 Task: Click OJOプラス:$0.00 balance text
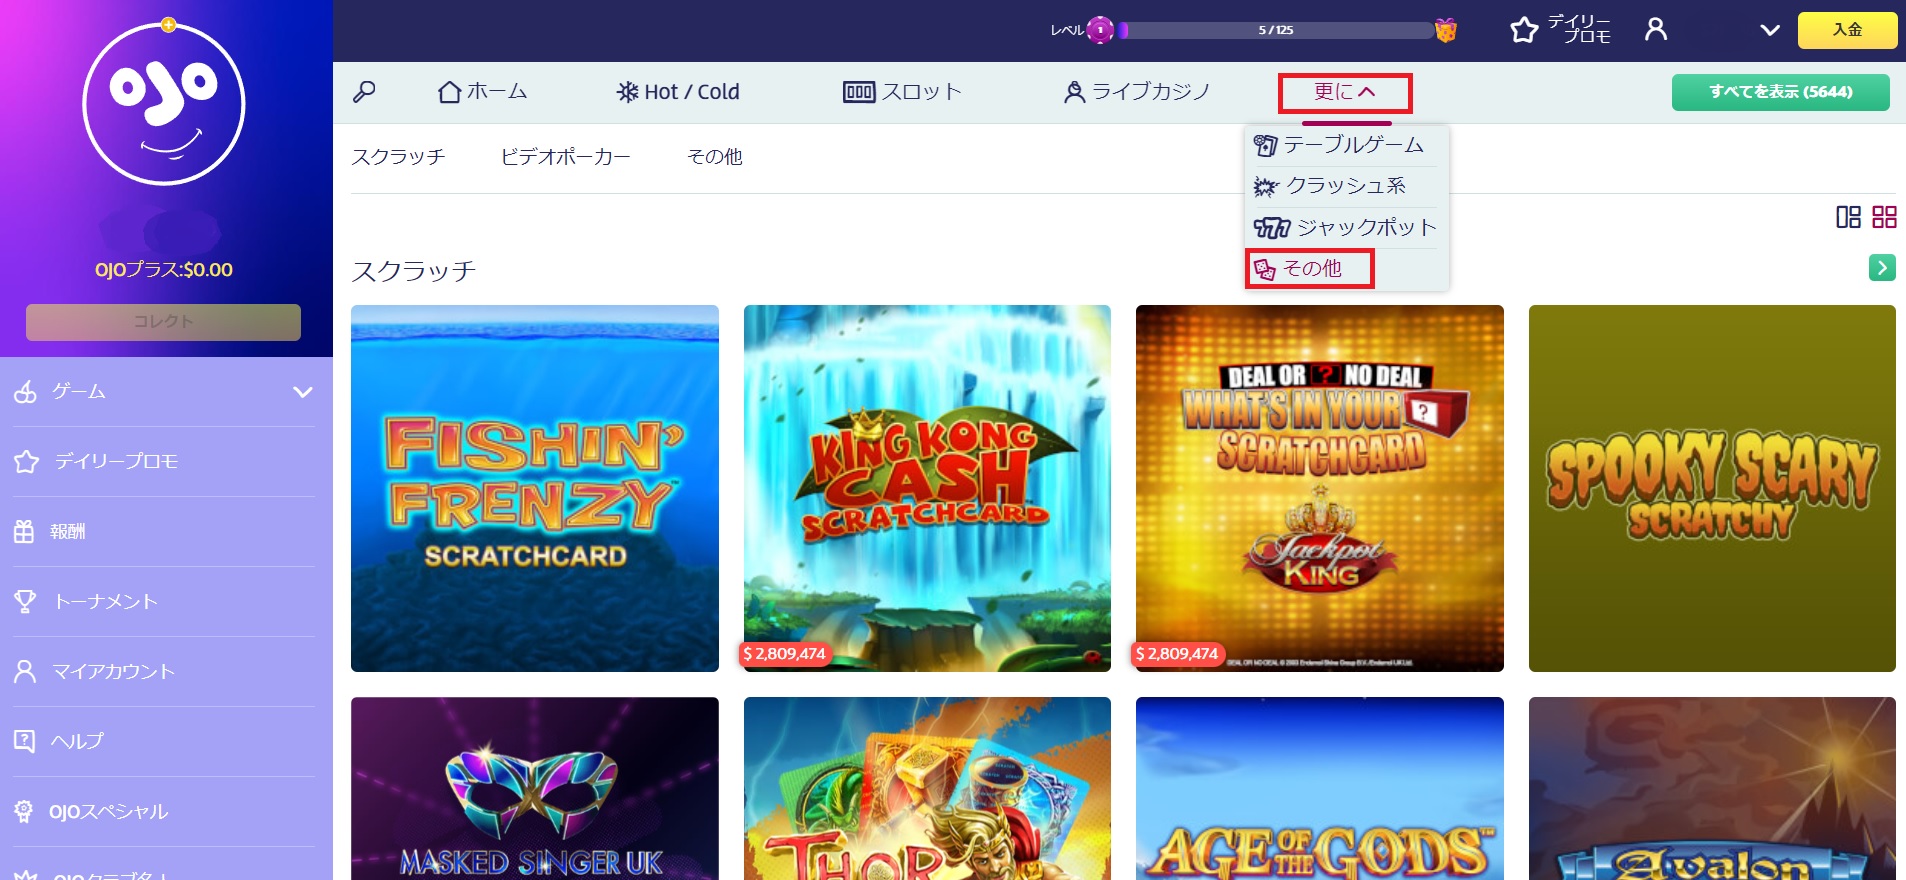tap(164, 270)
